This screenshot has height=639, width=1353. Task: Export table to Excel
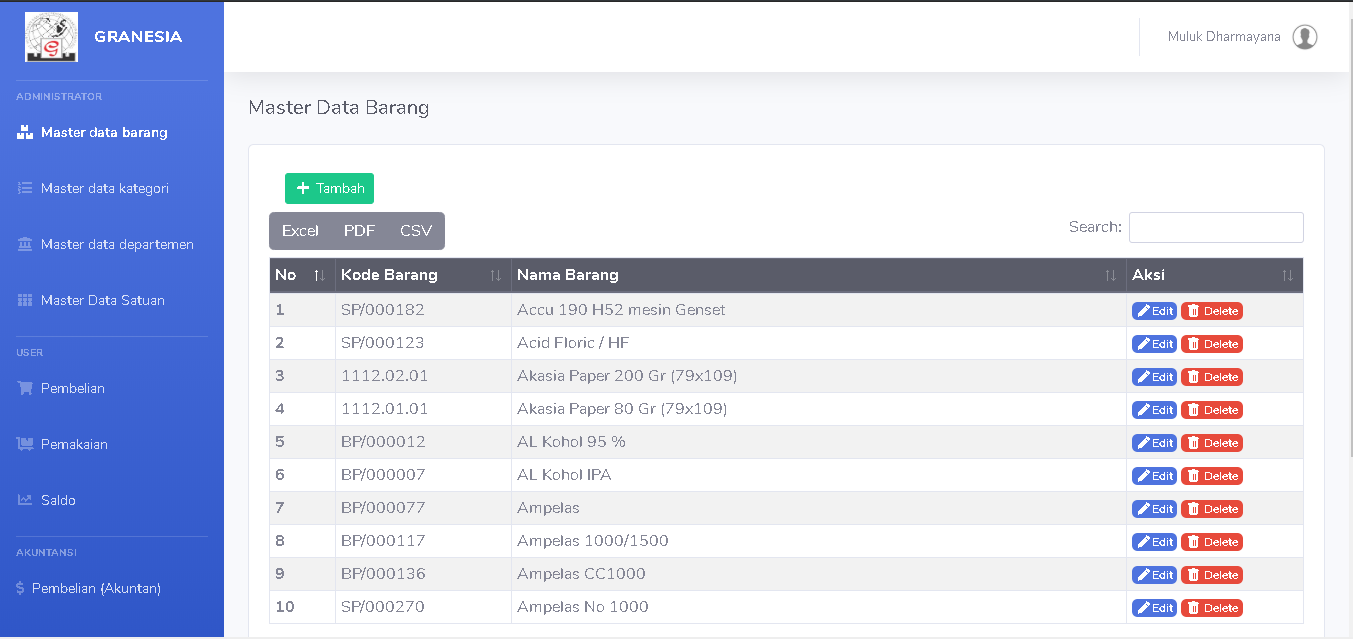click(300, 231)
